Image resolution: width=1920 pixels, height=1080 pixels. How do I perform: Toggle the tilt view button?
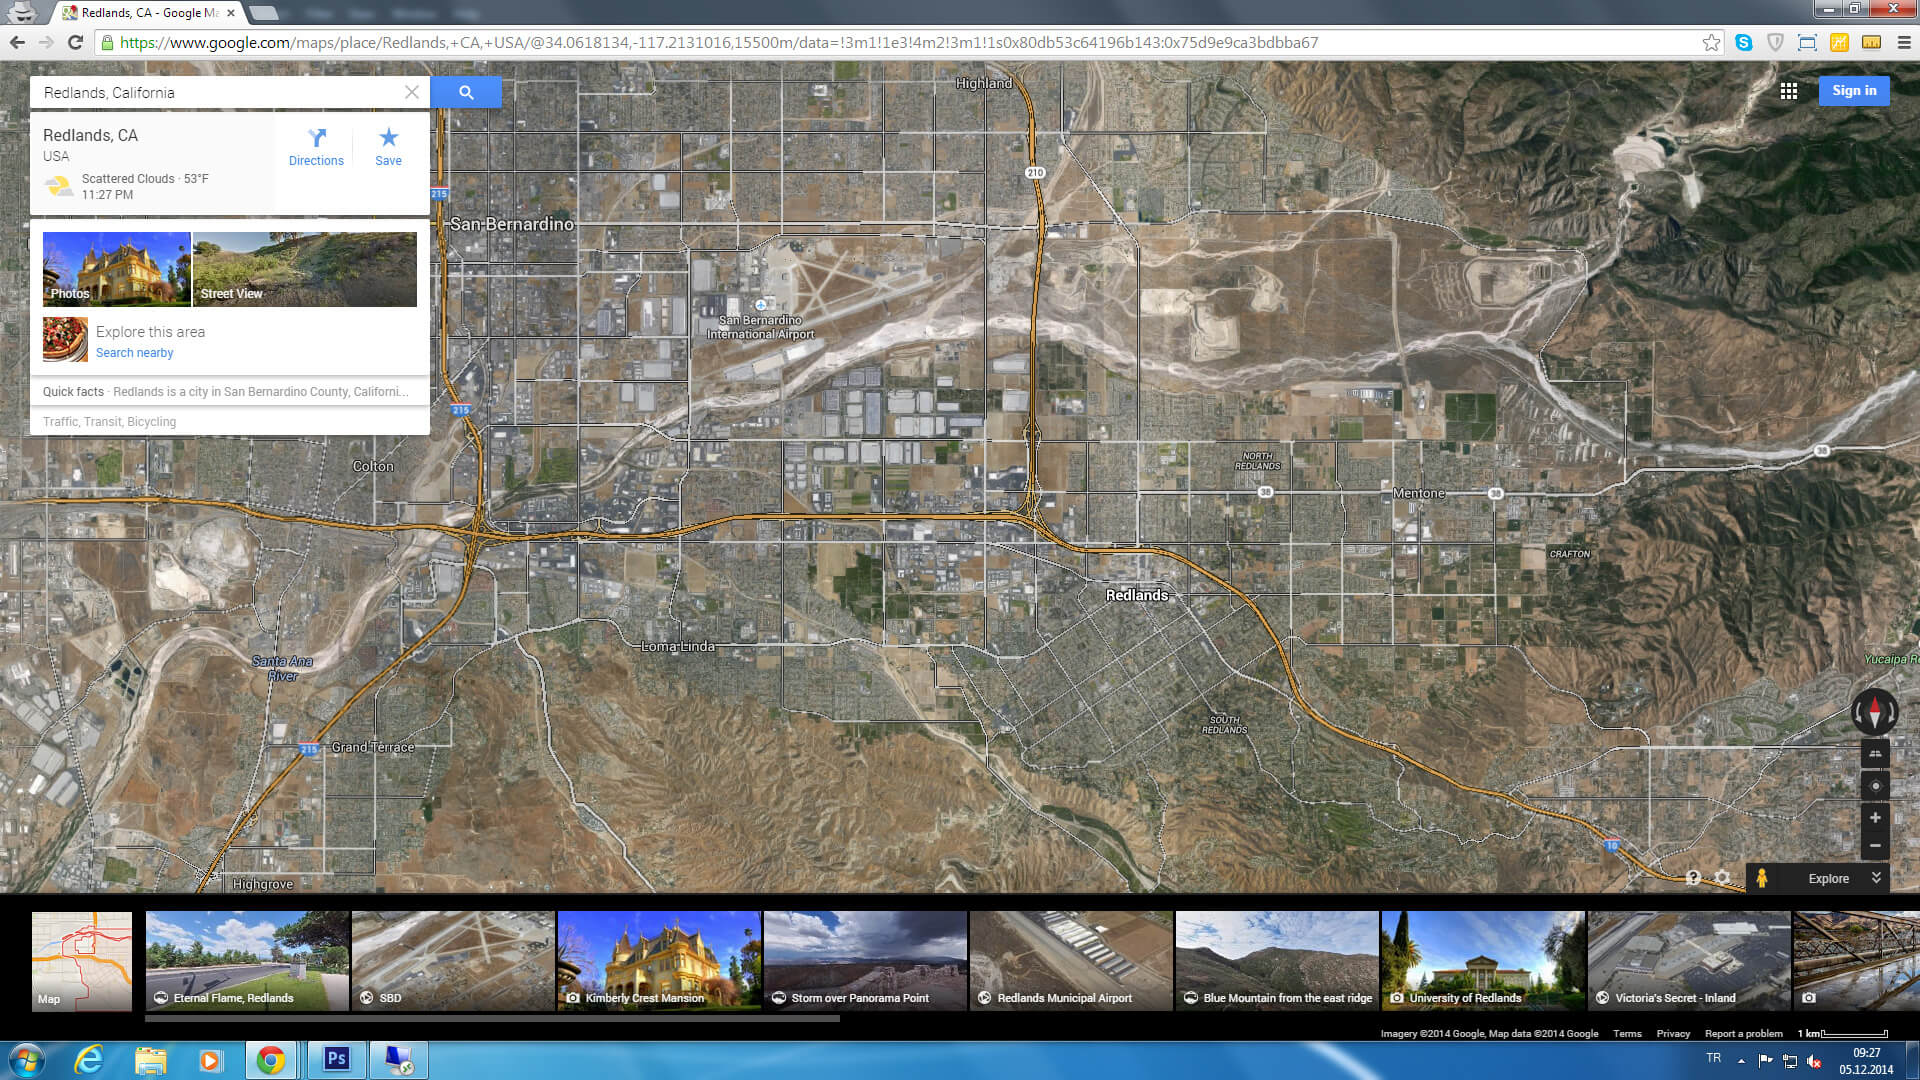[x=1875, y=754]
